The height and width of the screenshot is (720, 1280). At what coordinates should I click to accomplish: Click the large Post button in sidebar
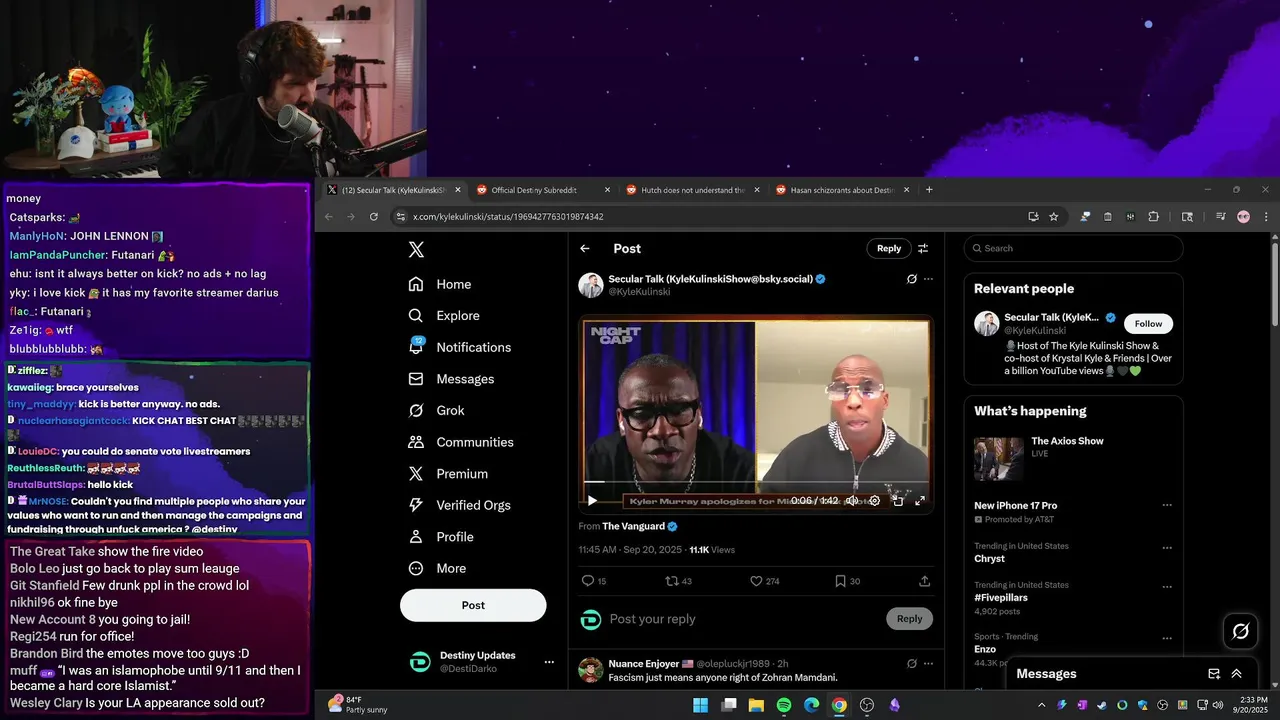click(x=473, y=605)
